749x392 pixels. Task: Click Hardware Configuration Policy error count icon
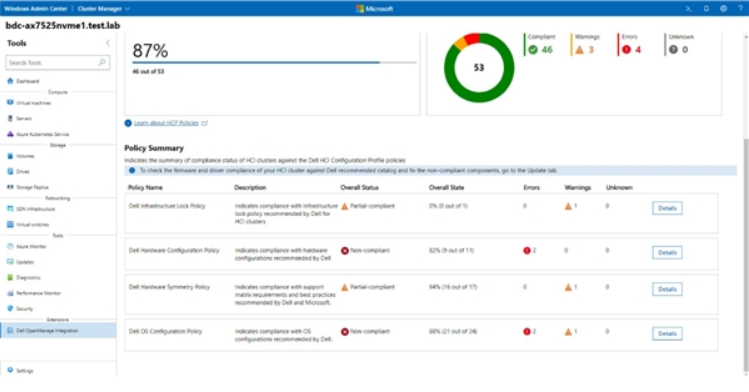point(527,250)
